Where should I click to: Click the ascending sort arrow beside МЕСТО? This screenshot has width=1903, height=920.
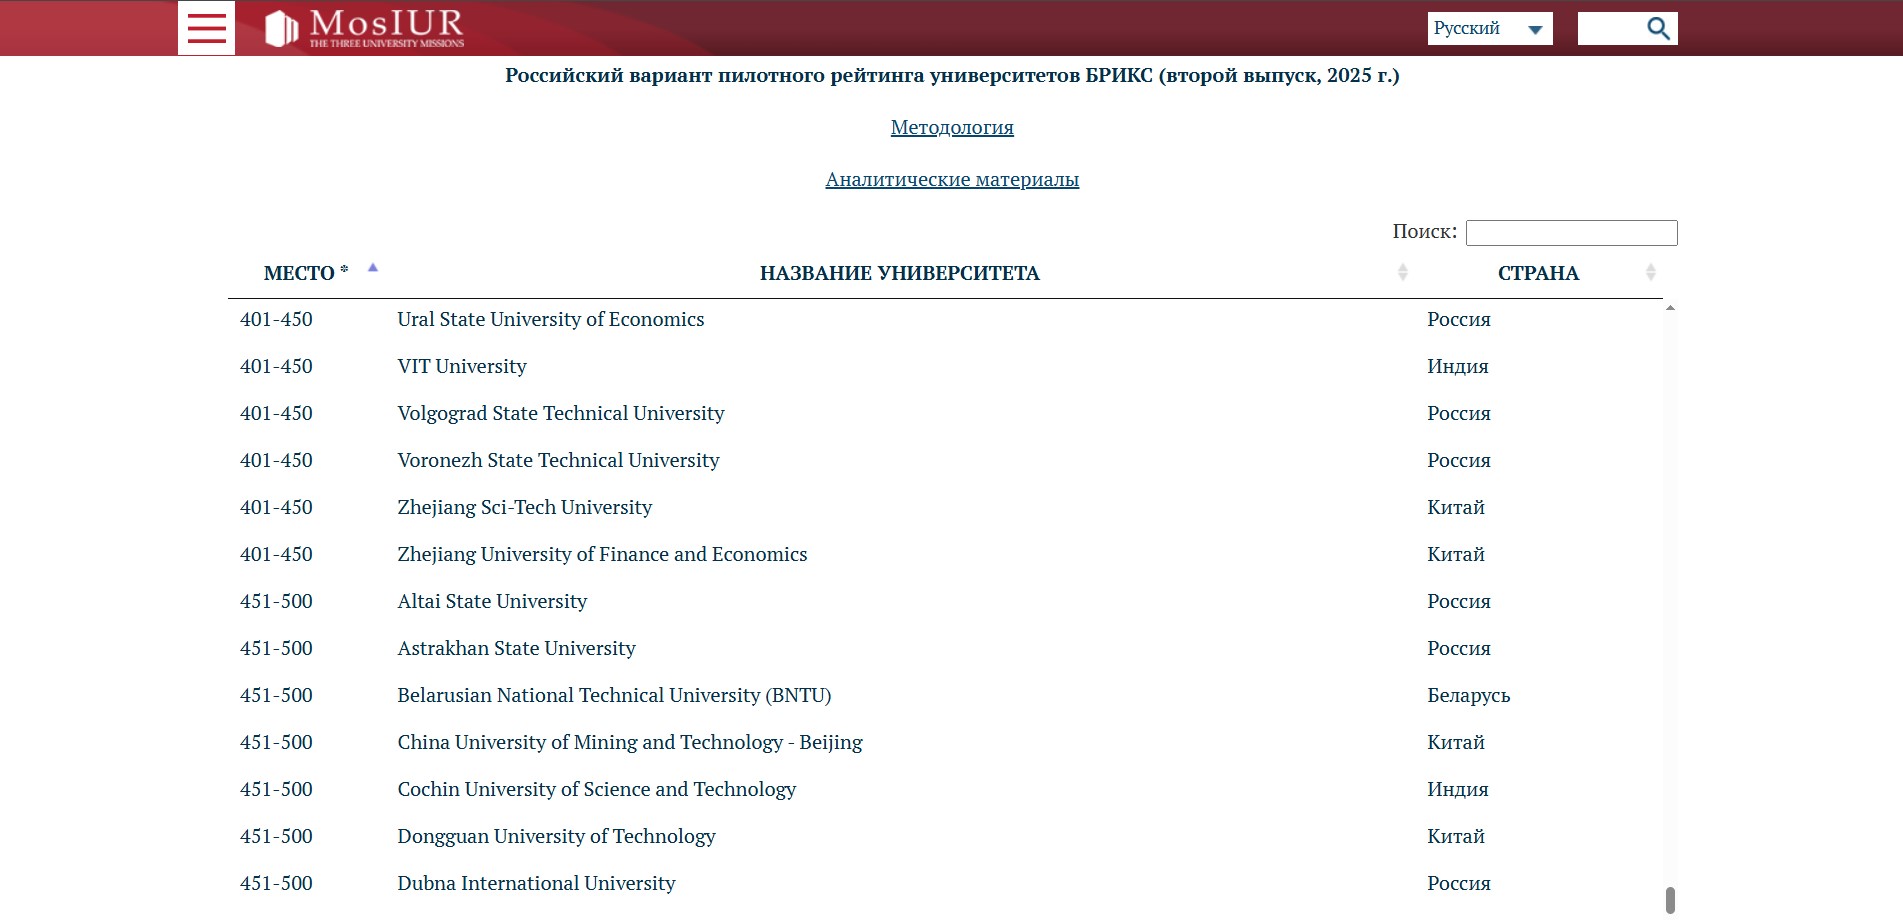tap(373, 268)
